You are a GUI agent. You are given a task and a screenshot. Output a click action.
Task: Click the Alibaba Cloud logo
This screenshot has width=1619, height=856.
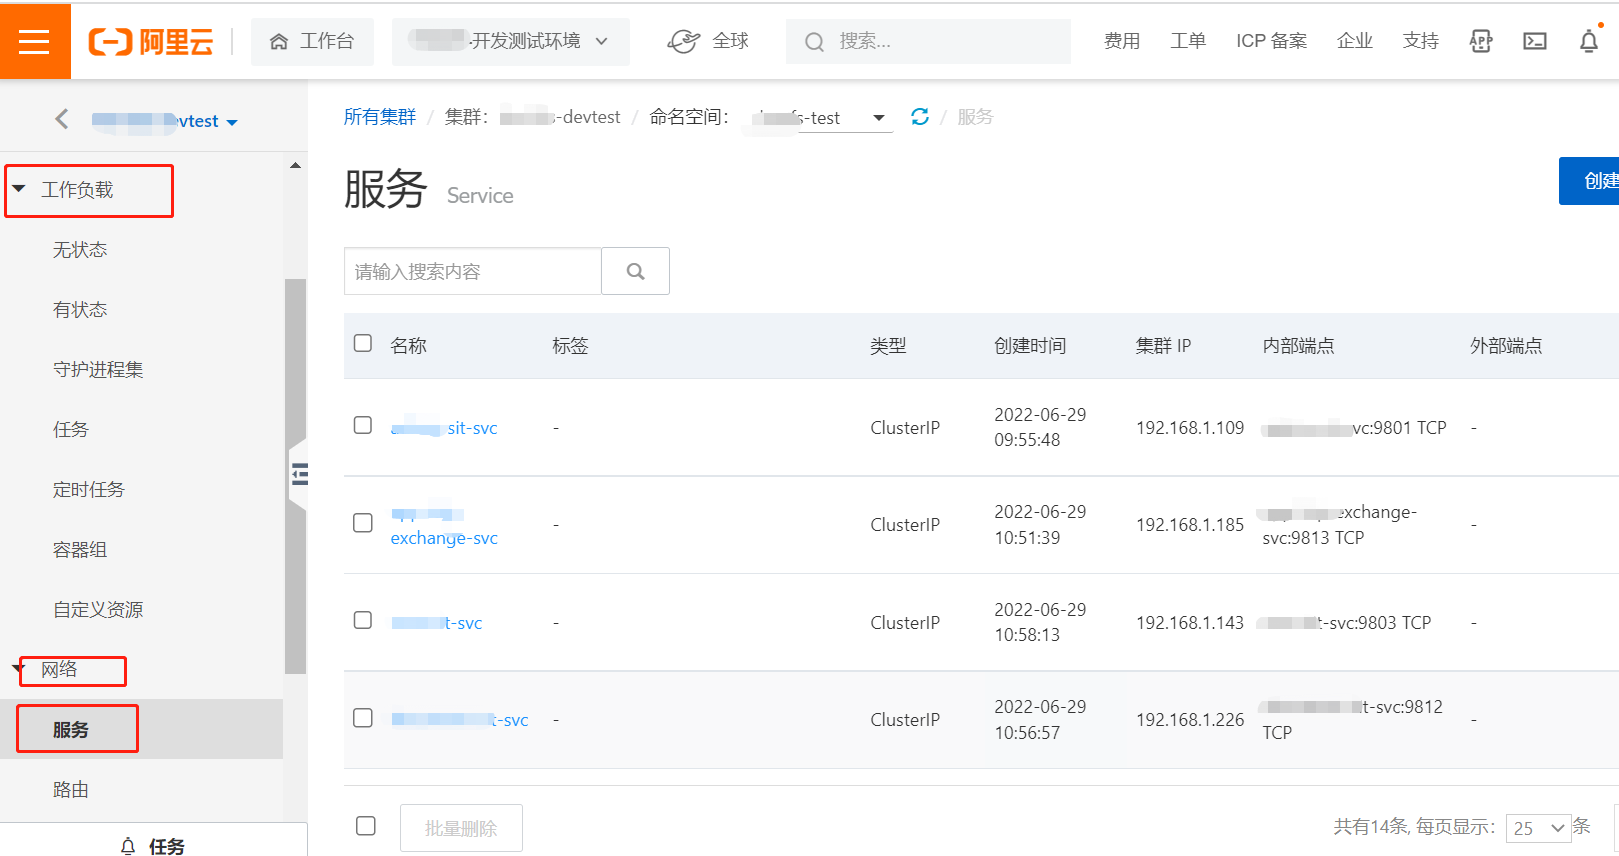[151, 41]
